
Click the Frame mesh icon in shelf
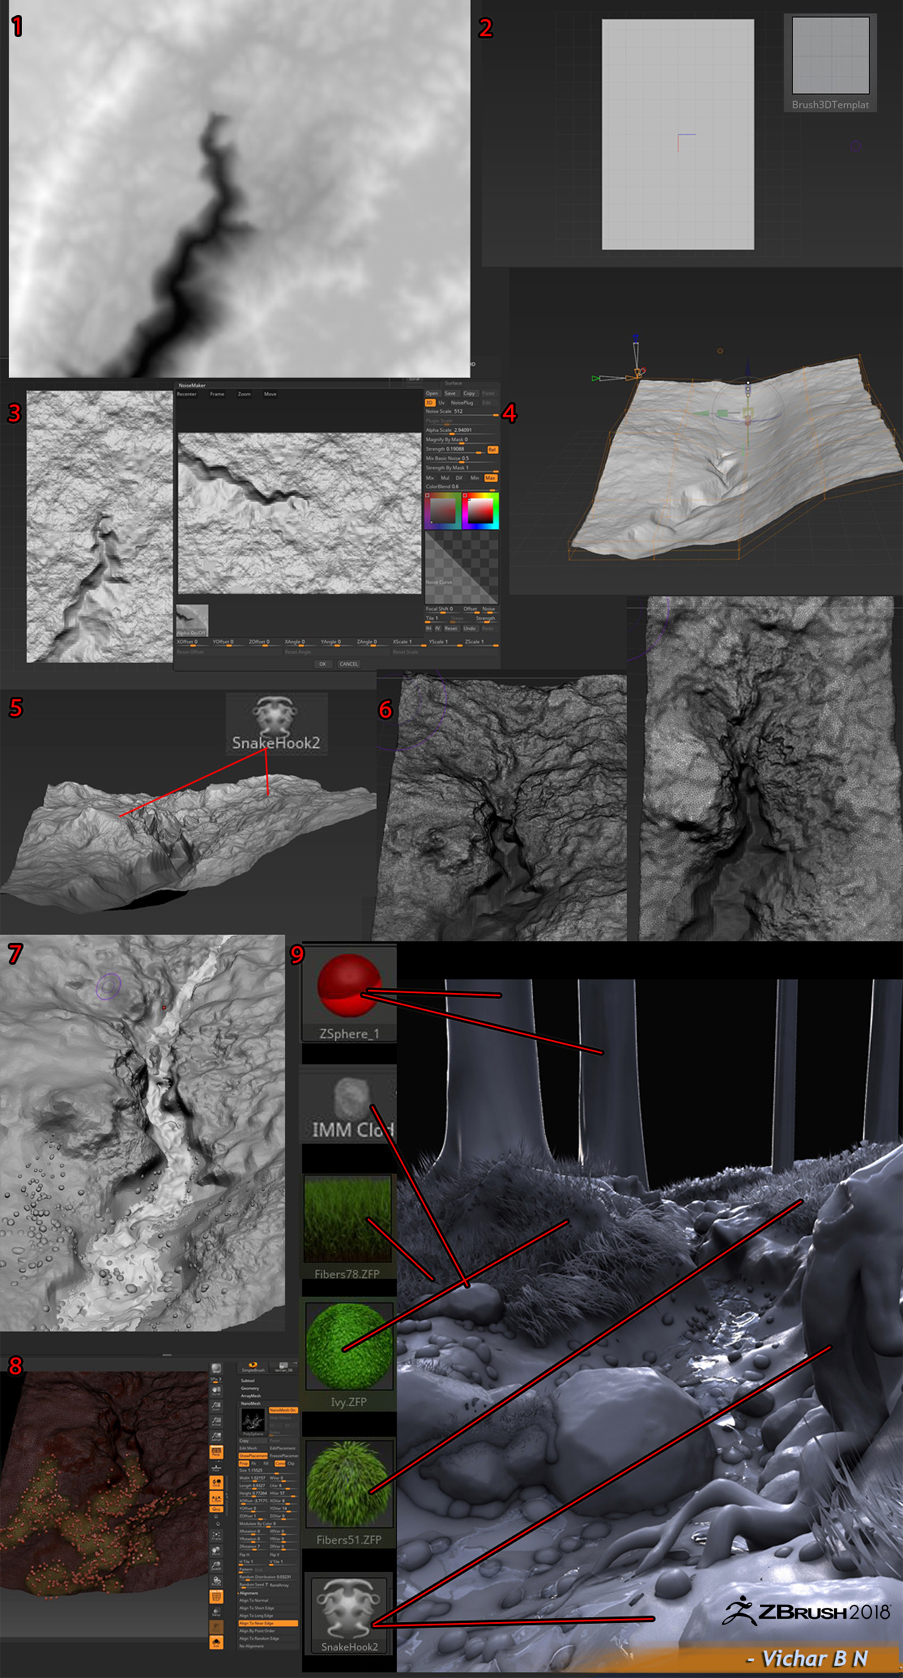(x=216, y=1535)
